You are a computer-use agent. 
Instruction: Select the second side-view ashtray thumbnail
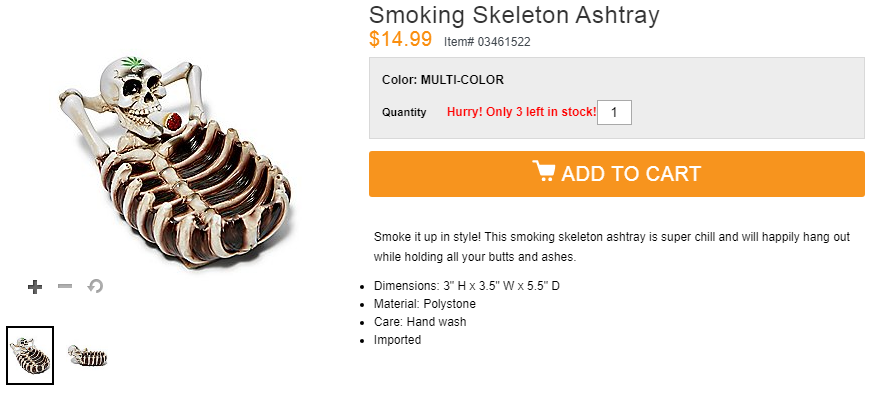point(88,356)
